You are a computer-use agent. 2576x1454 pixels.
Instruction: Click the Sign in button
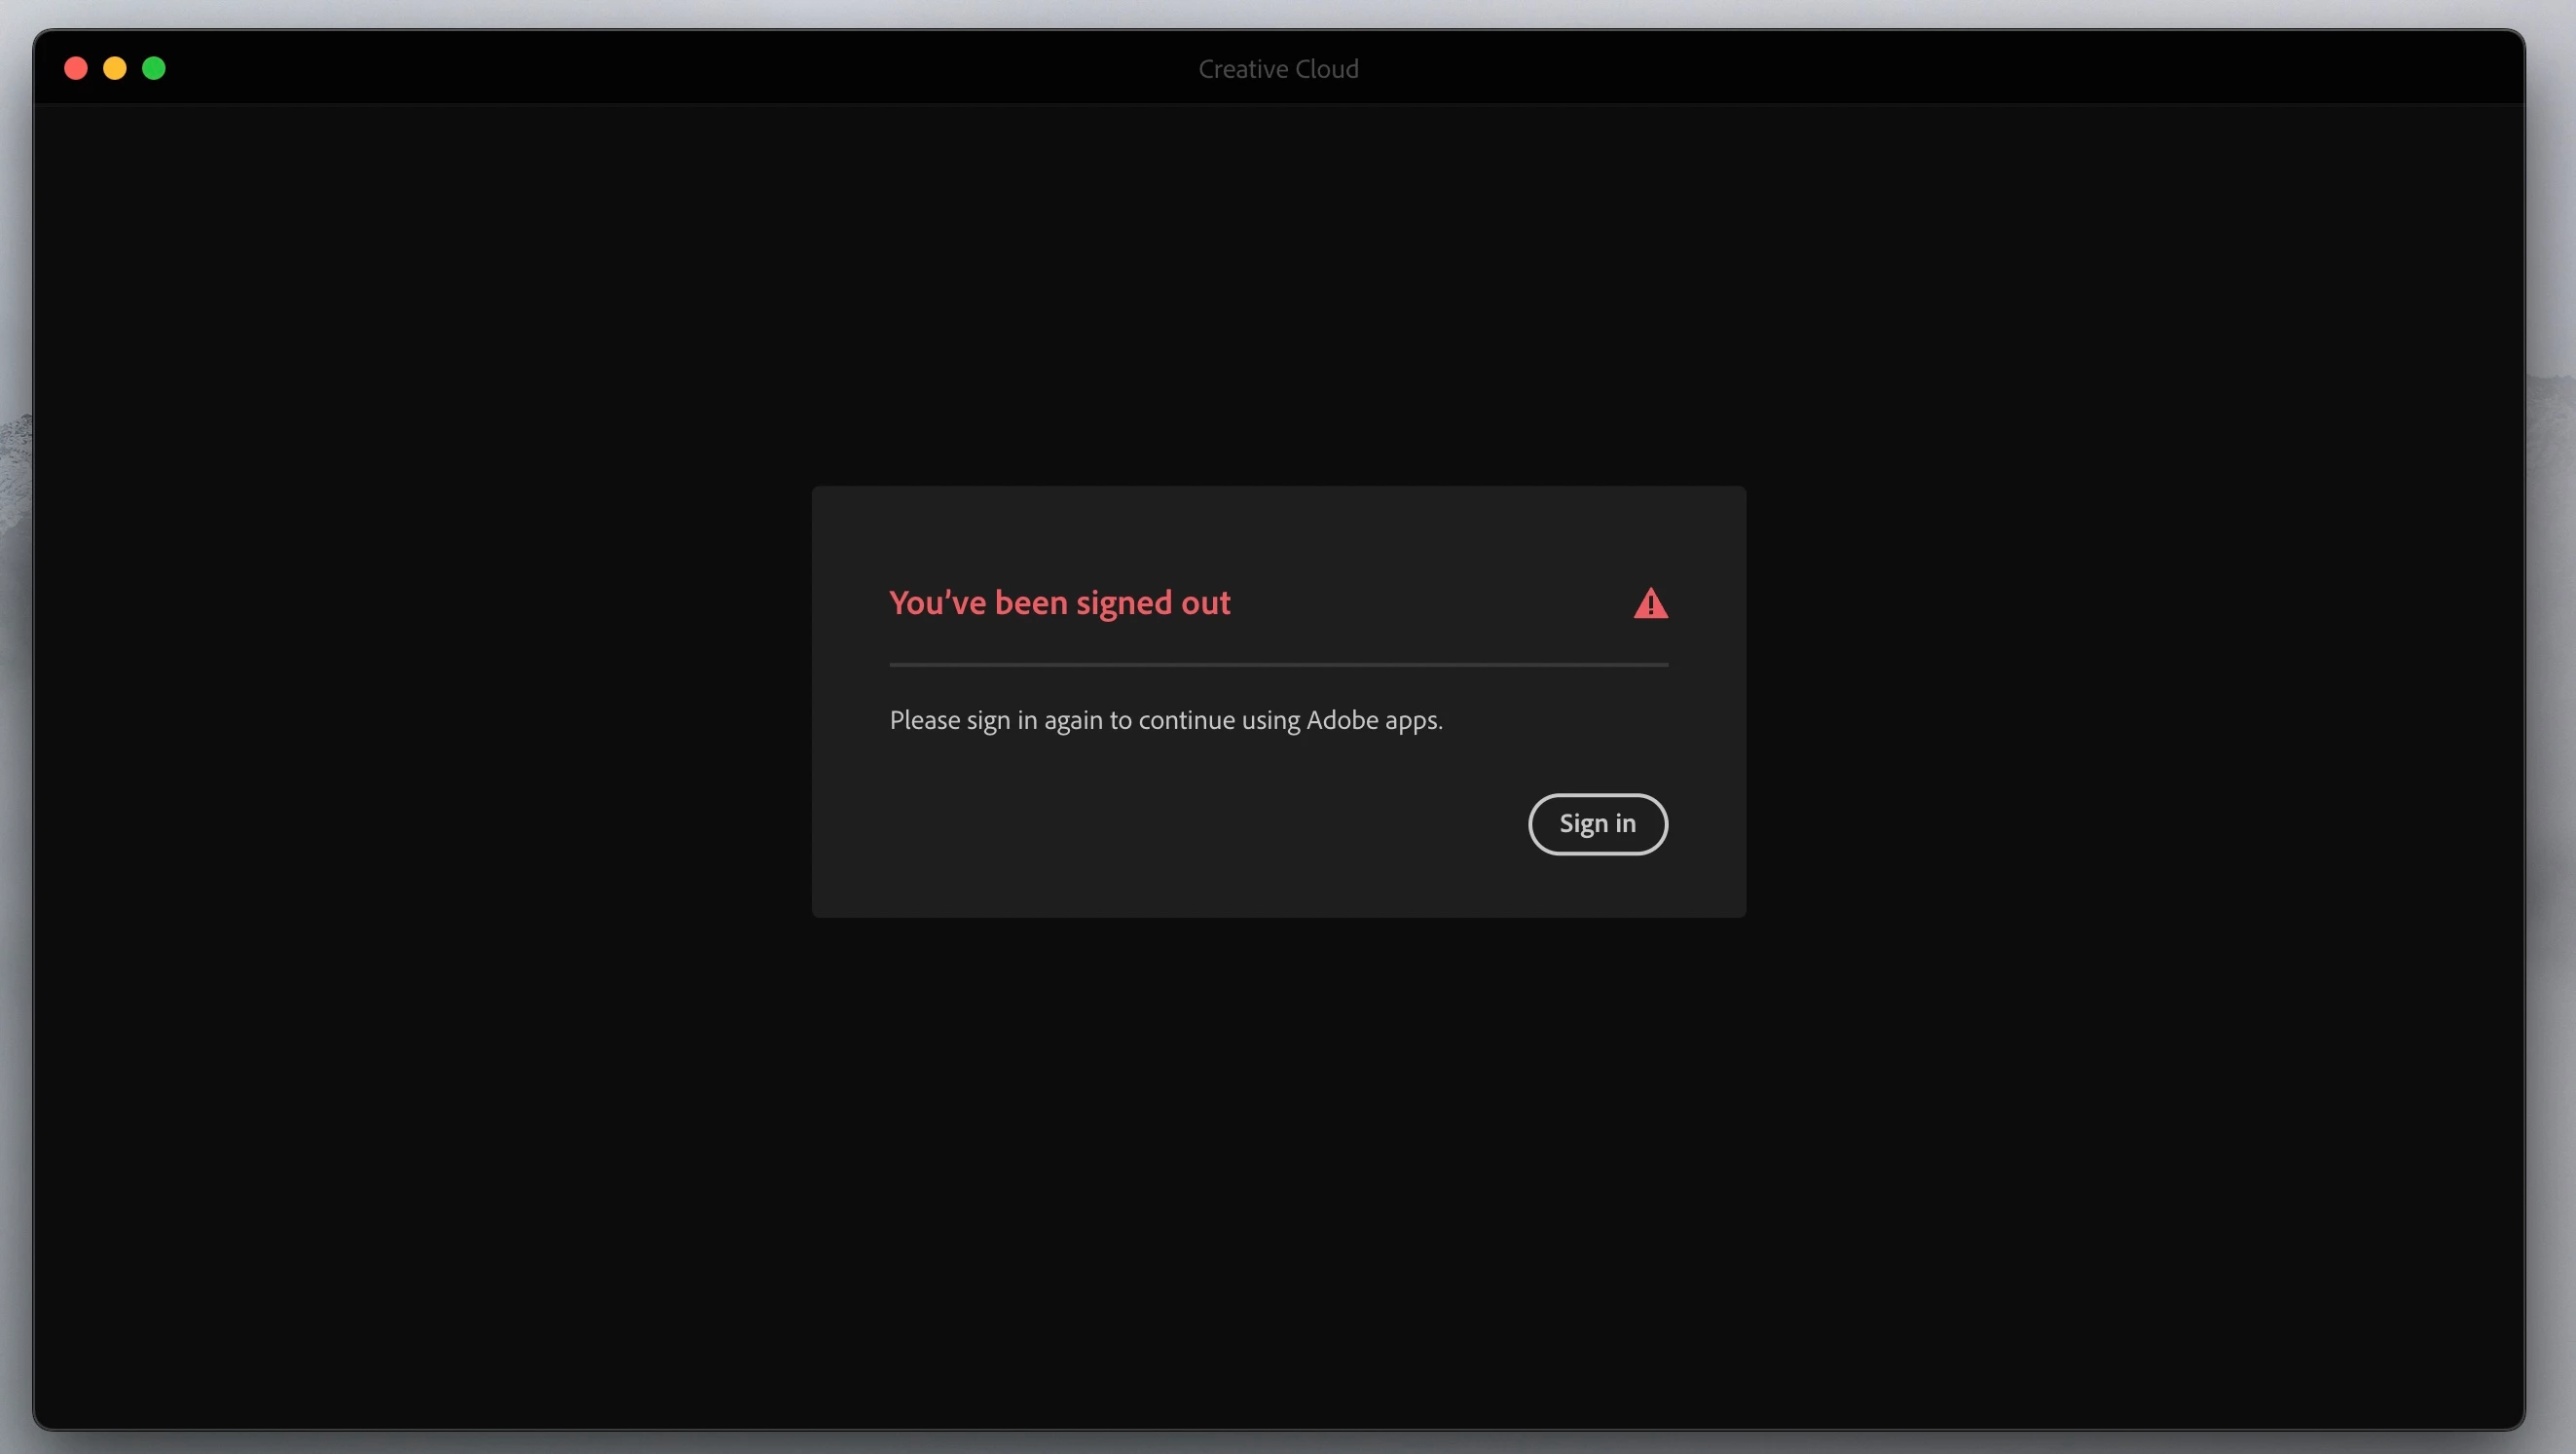point(1597,824)
